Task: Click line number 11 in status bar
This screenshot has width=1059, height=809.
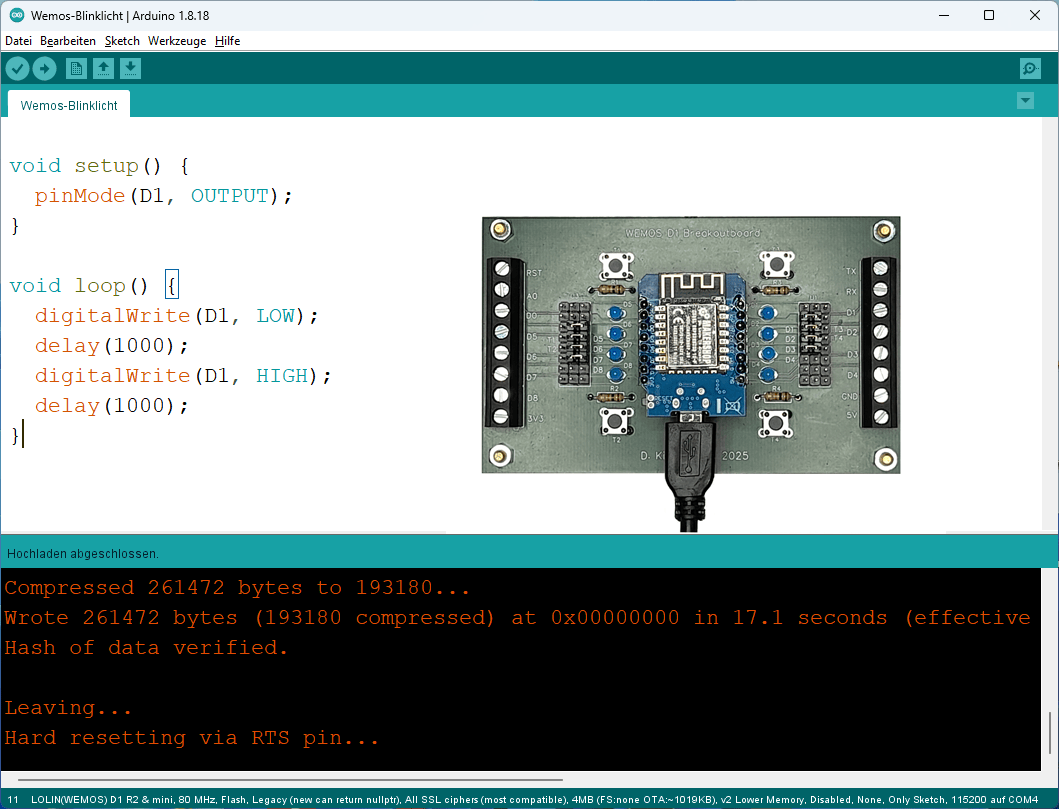Action: click(13, 800)
